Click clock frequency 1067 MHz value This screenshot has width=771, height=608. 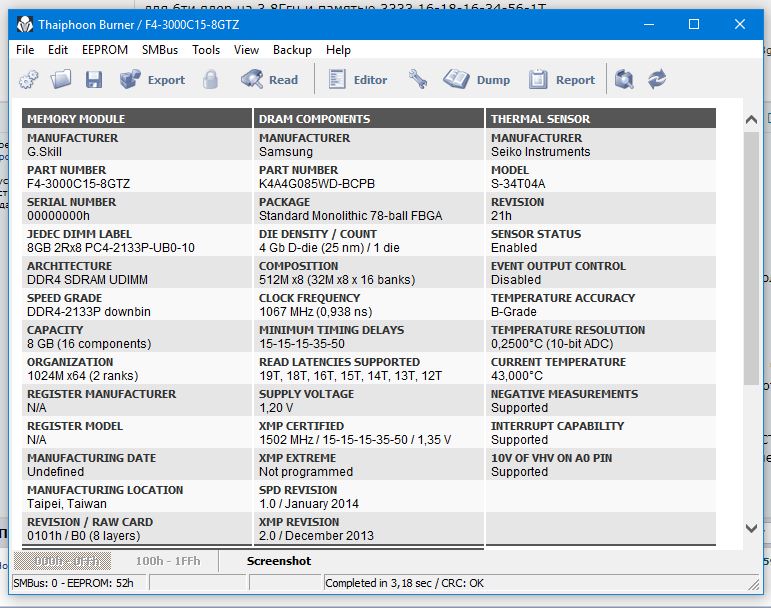(x=316, y=312)
